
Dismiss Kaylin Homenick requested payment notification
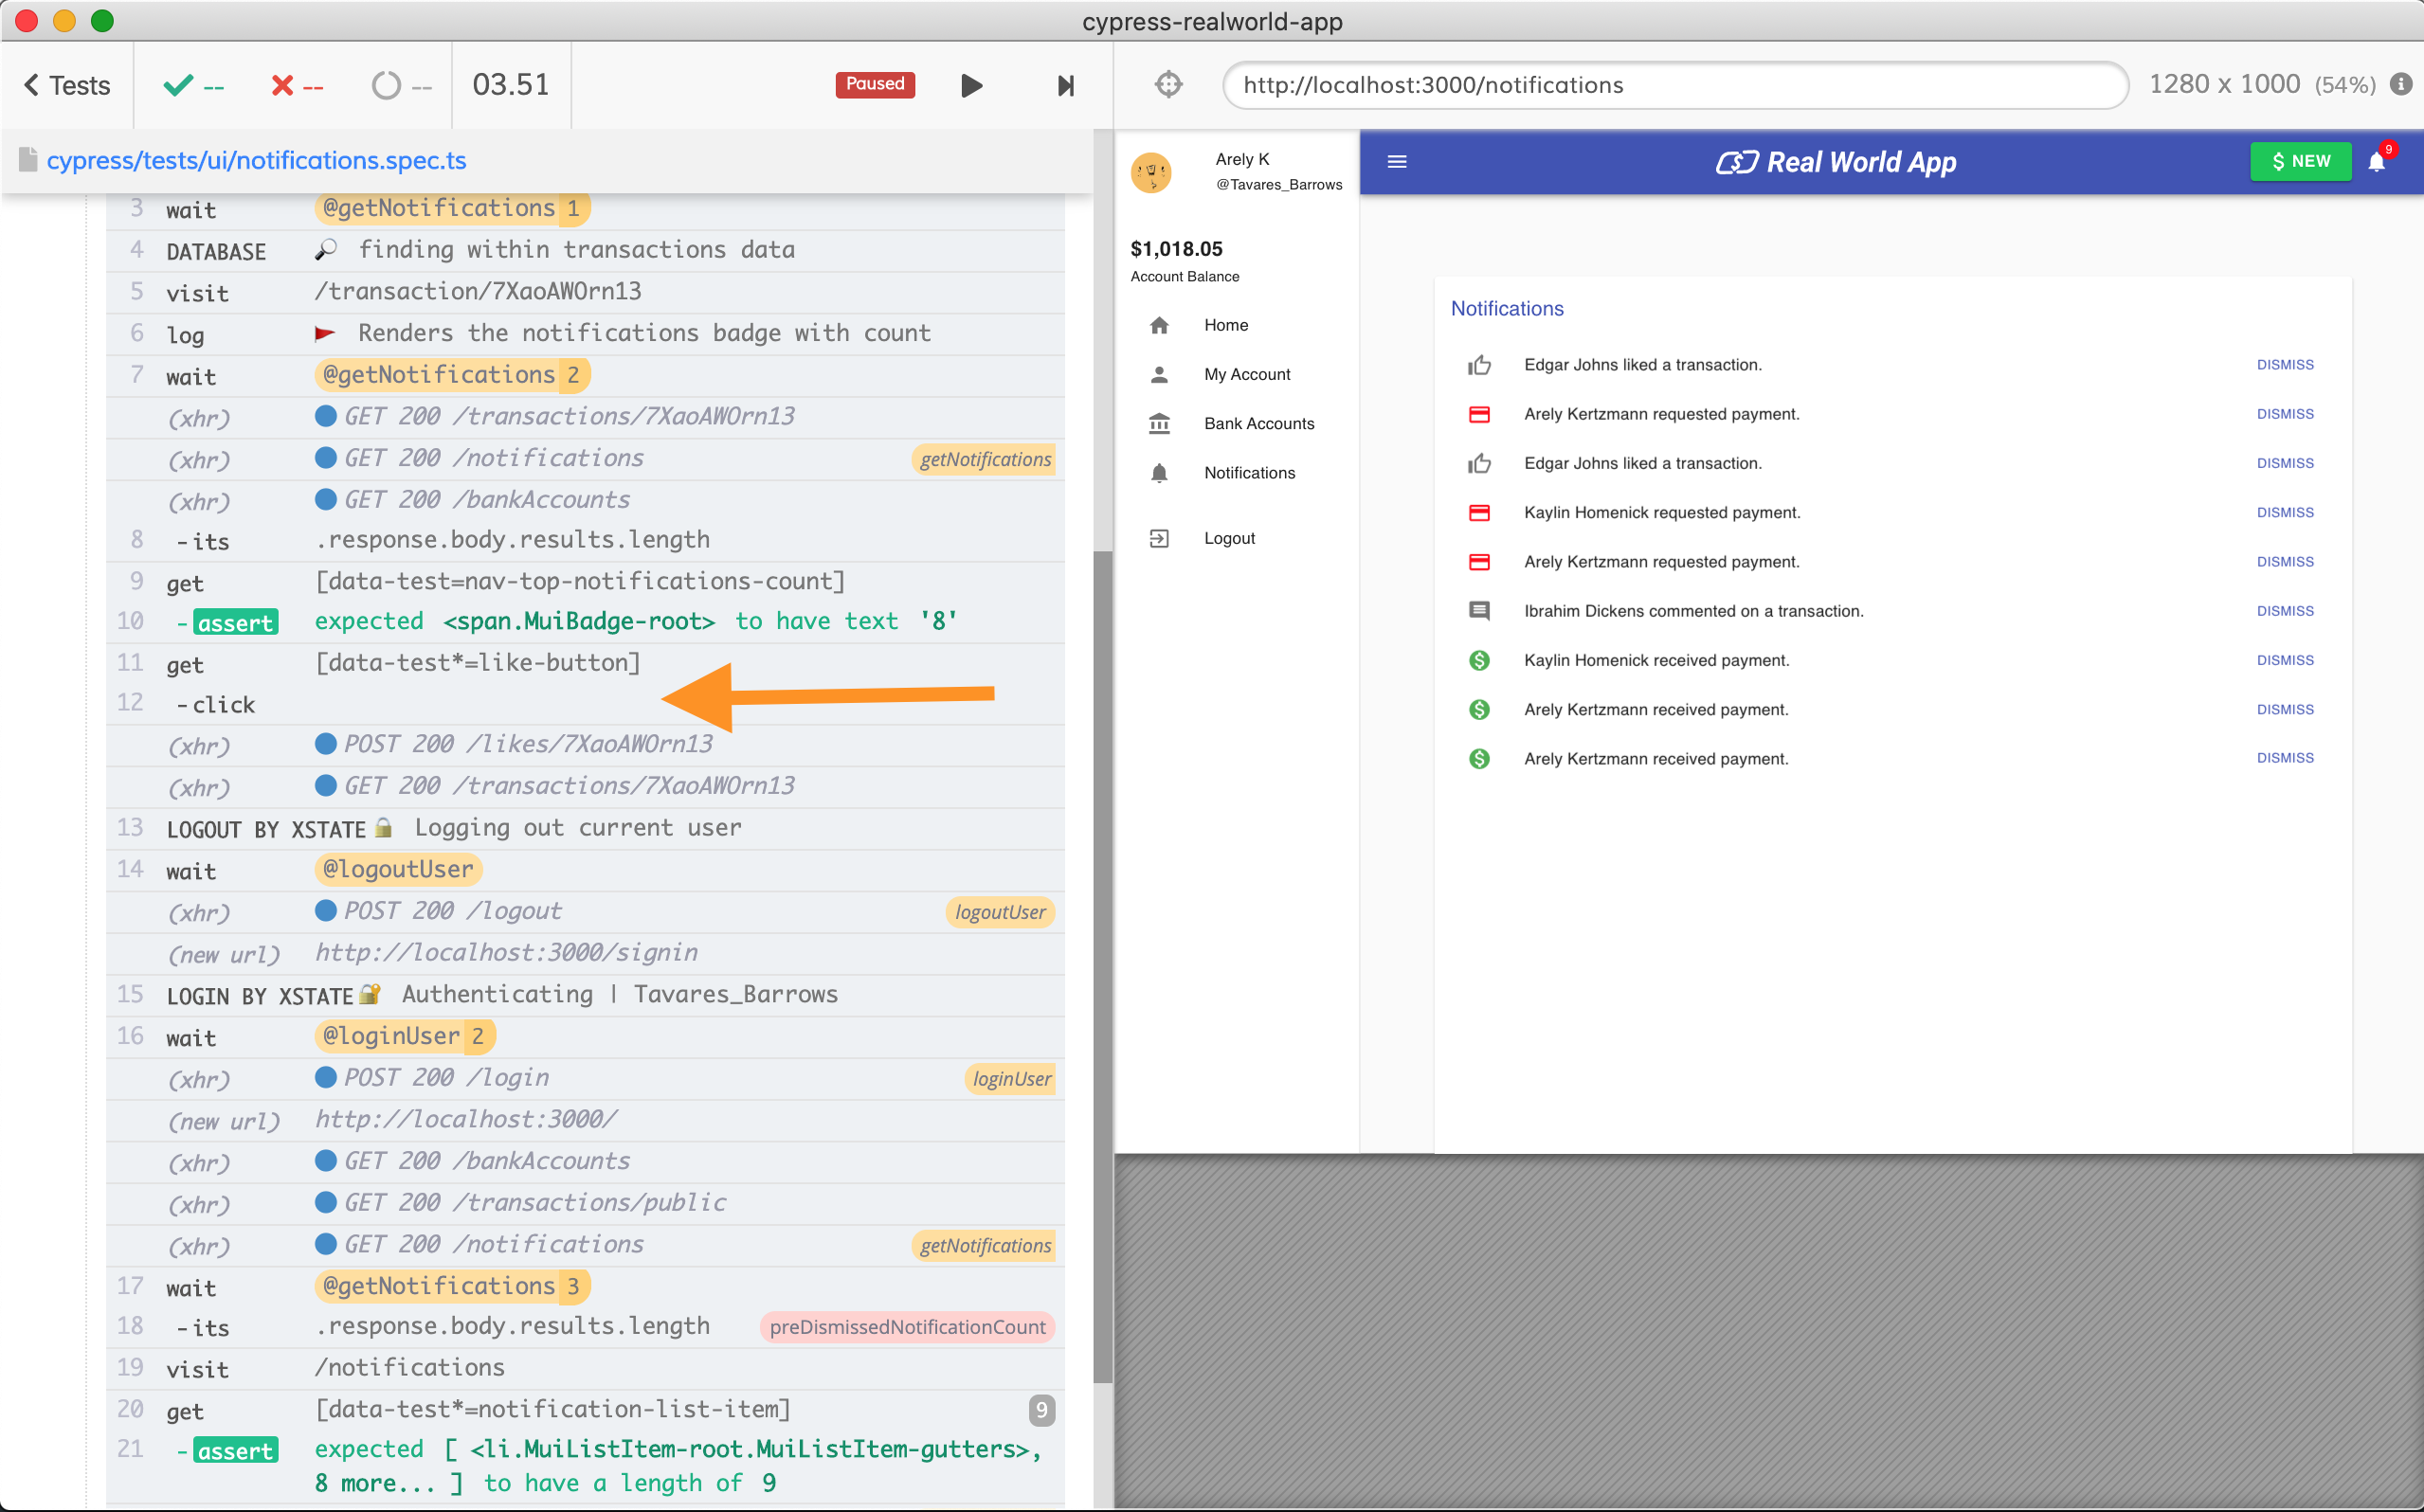(2284, 513)
